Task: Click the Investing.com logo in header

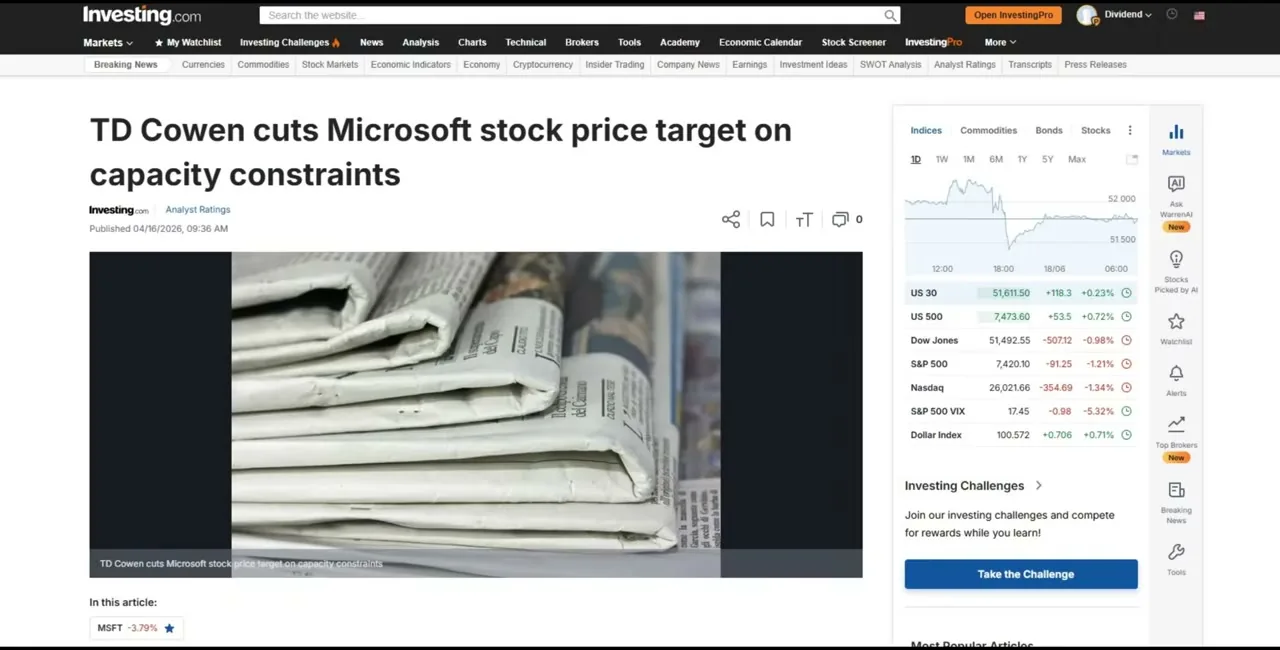Action: coord(141,15)
